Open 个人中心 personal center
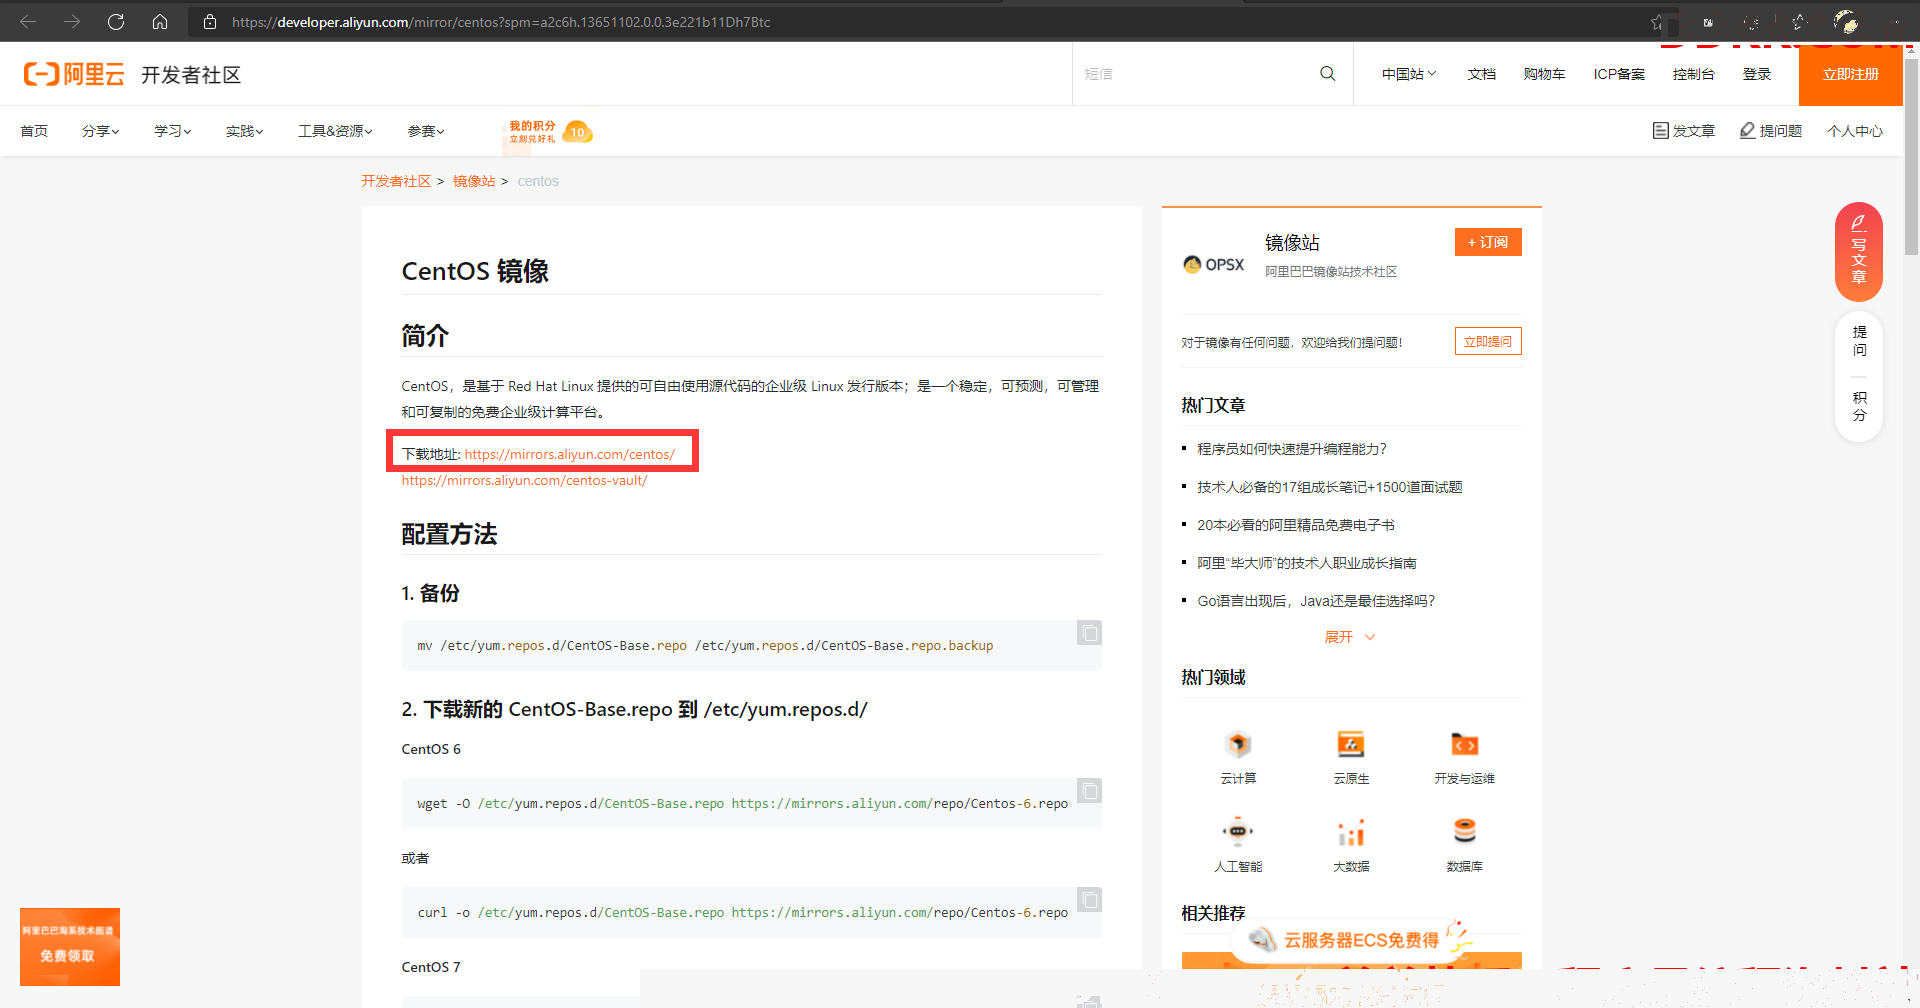 (1854, 131)
